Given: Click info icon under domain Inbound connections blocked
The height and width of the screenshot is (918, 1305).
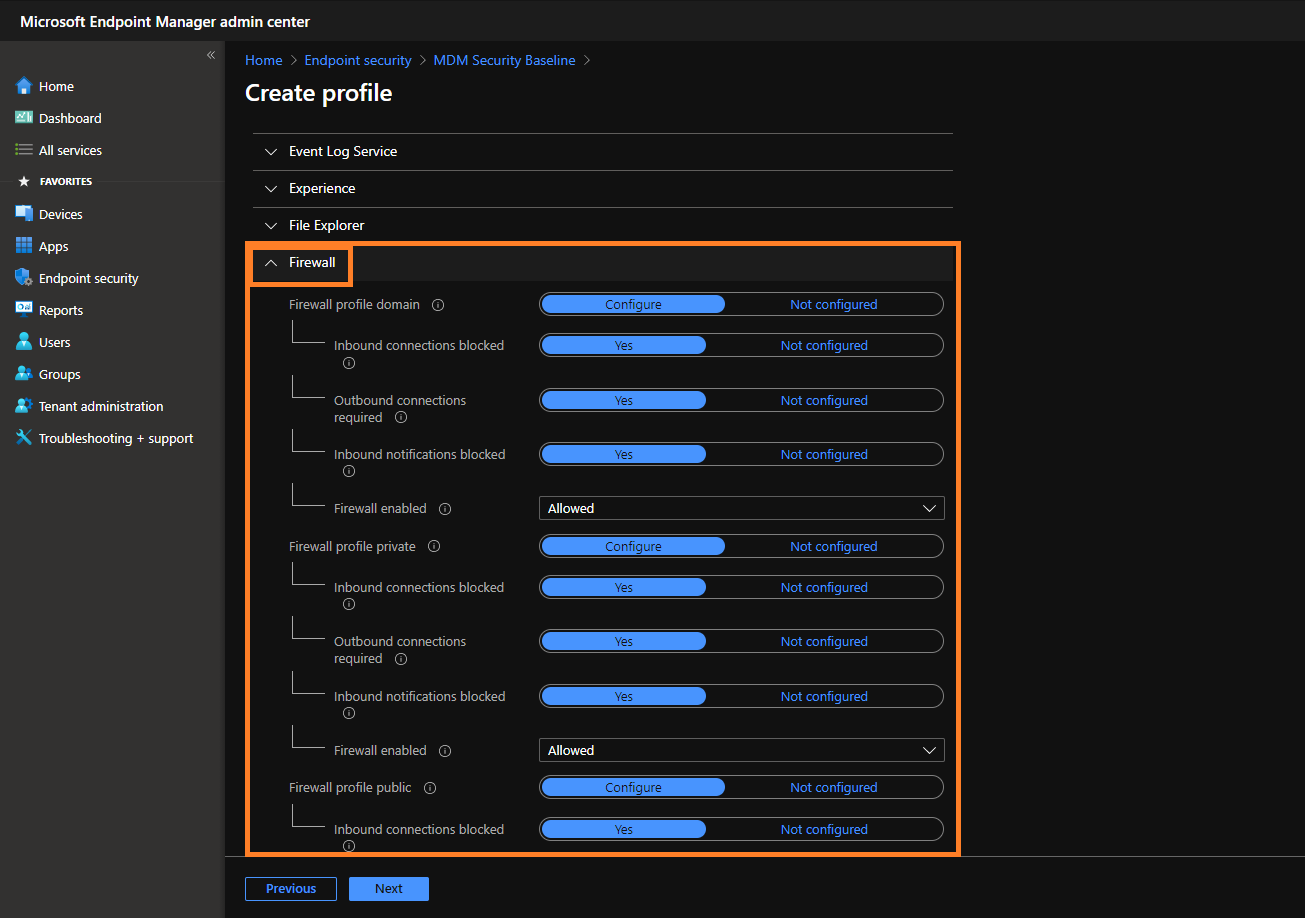Looking at the screenshot, I should tap(349, 363).
